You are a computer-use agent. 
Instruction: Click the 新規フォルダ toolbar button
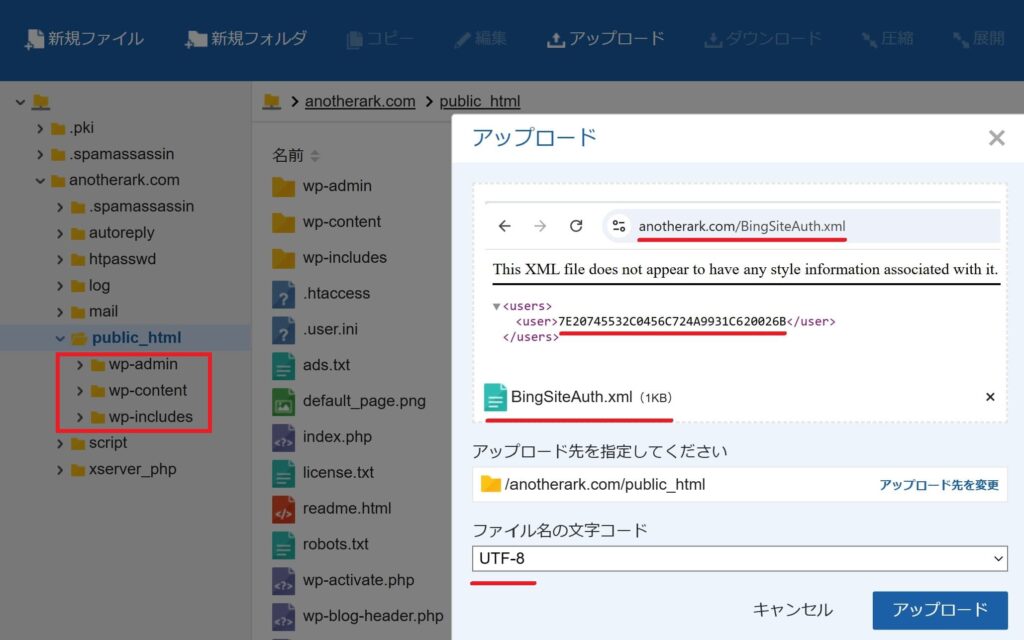coord(246,39)
